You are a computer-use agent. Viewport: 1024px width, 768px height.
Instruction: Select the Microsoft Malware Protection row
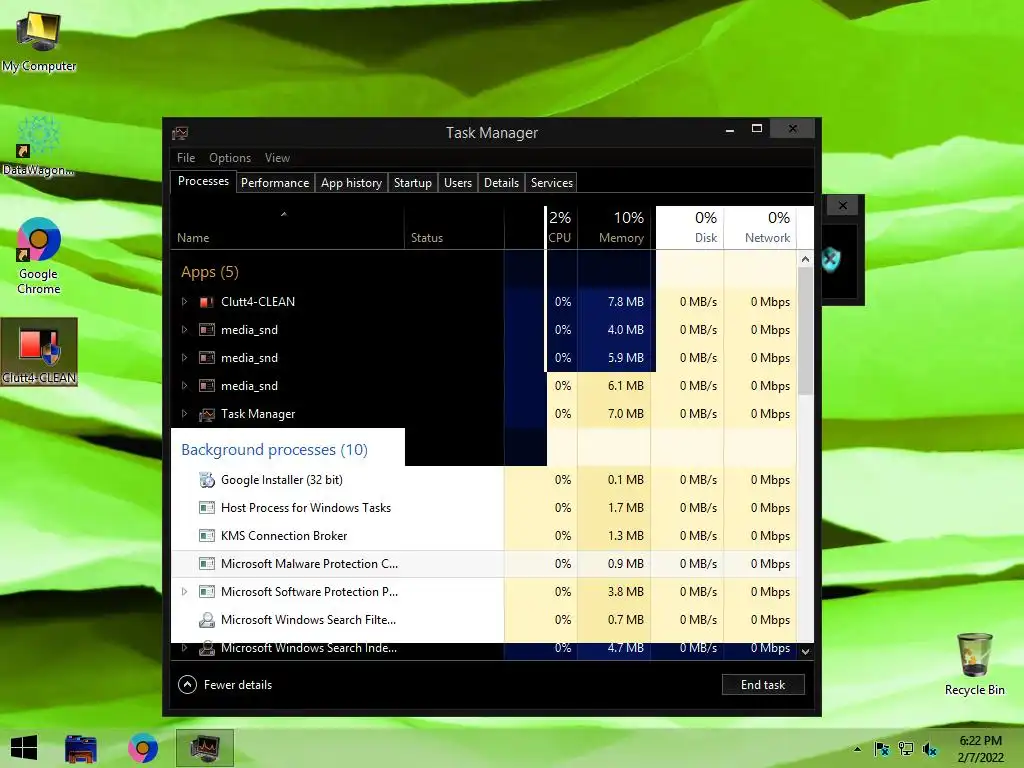[x=484, y=564]
